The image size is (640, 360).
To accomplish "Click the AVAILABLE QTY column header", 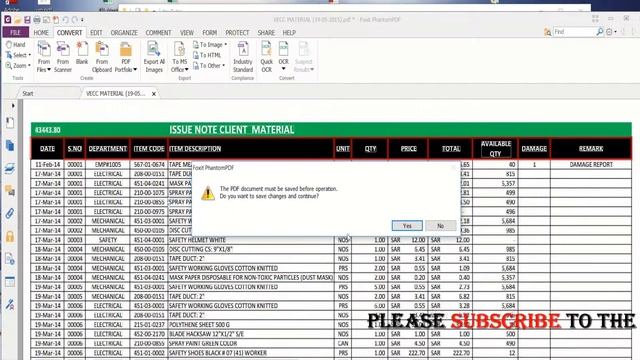I will coord(496,149).
